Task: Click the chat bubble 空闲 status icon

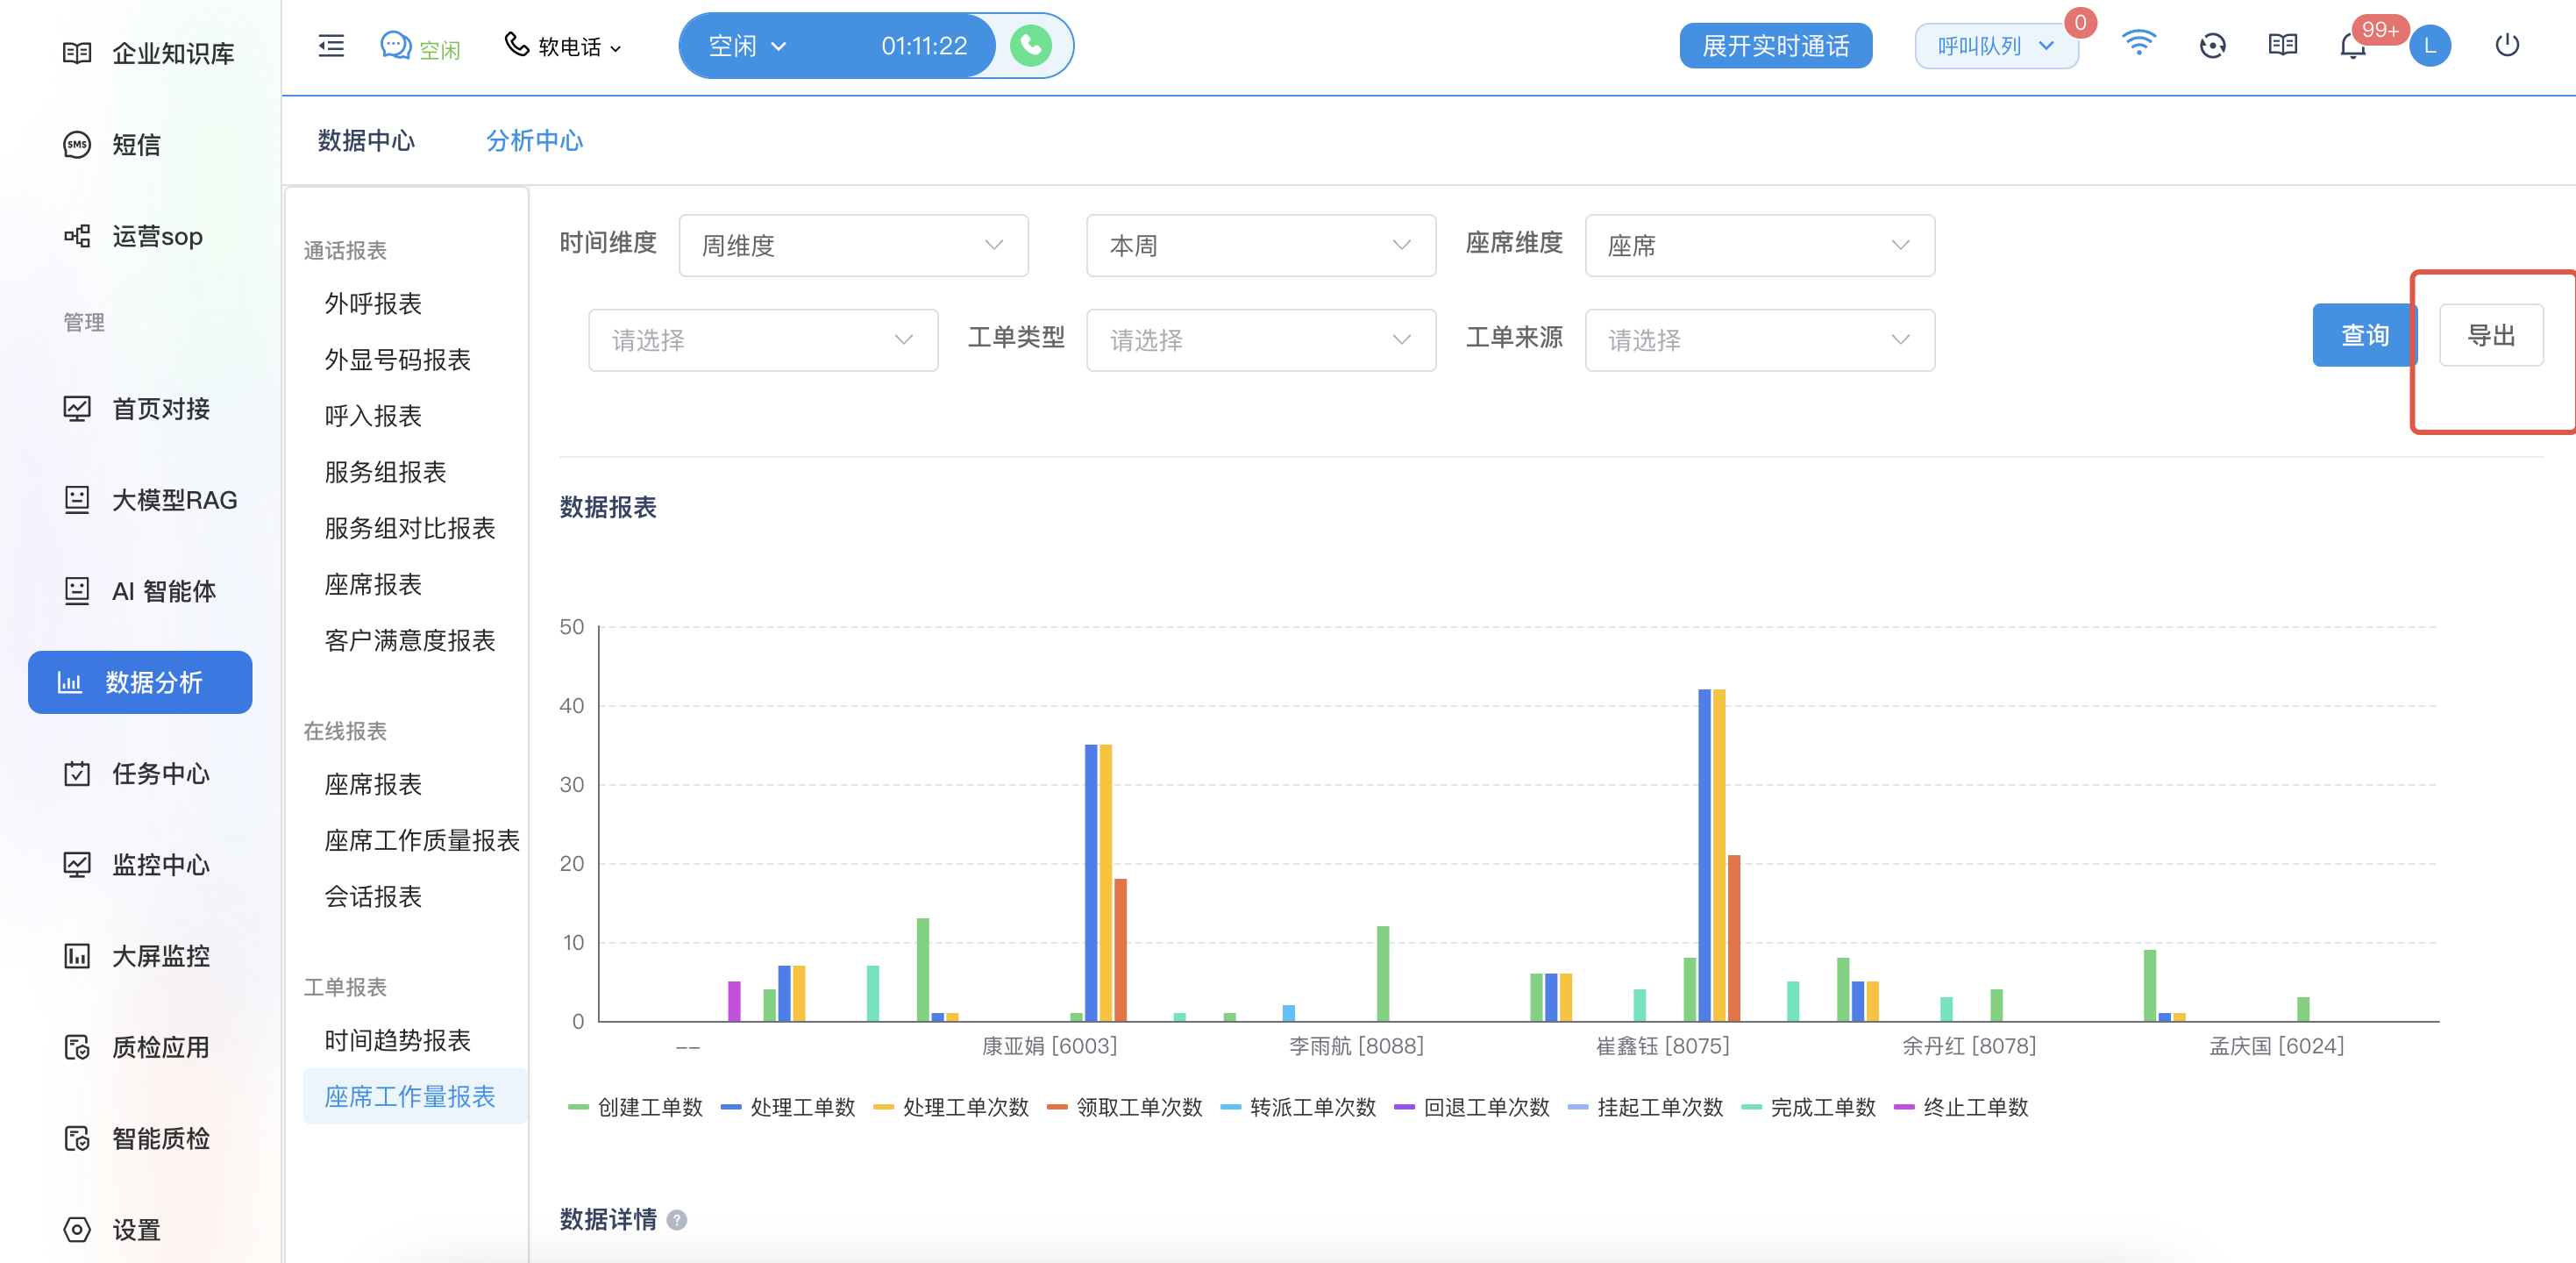Action: coord(396,46)
